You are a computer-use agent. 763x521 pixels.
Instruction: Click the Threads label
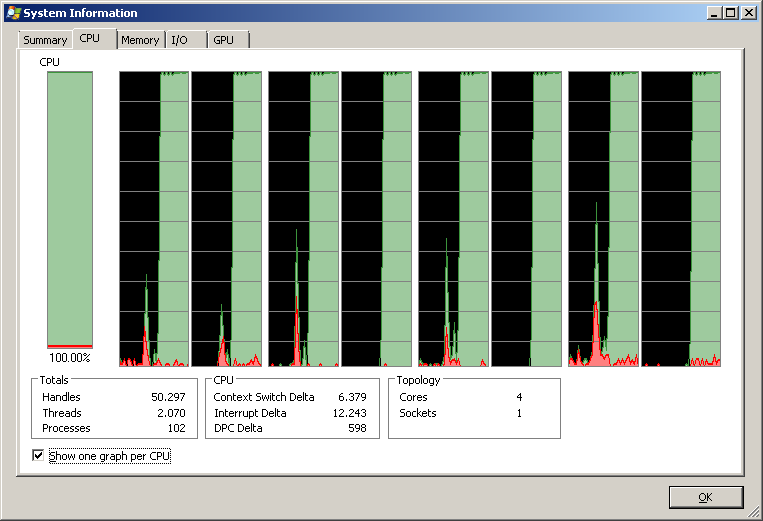[62, 413]
